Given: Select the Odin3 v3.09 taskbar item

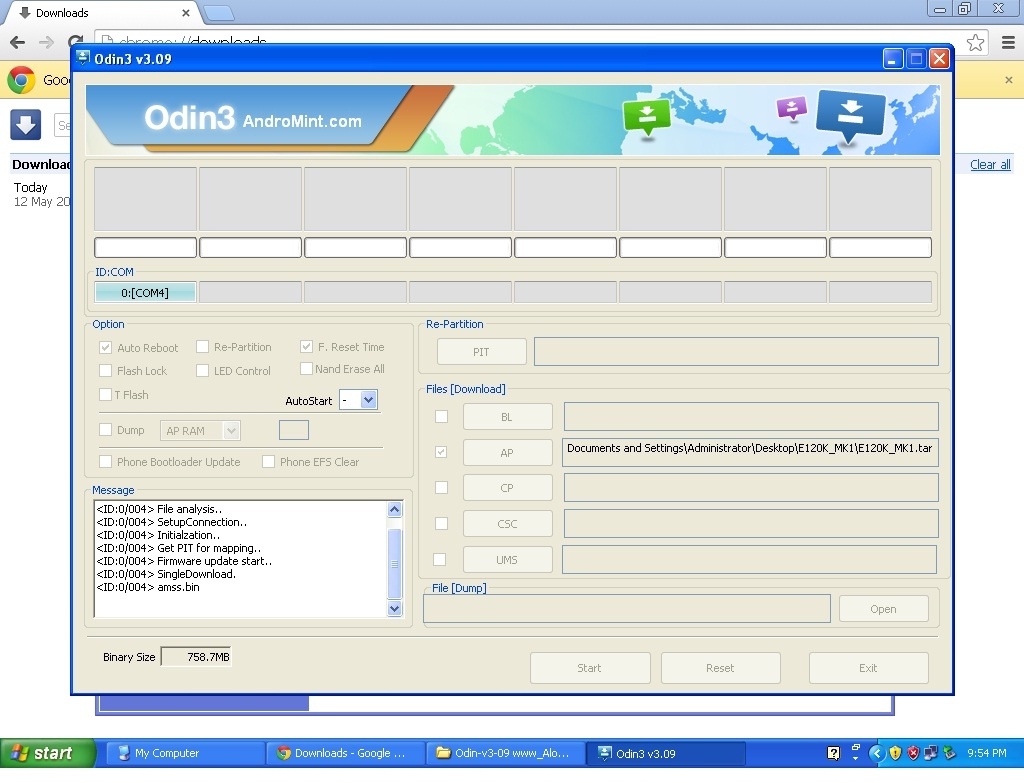Looking at the screenshot, I should [x=665, y=753].
